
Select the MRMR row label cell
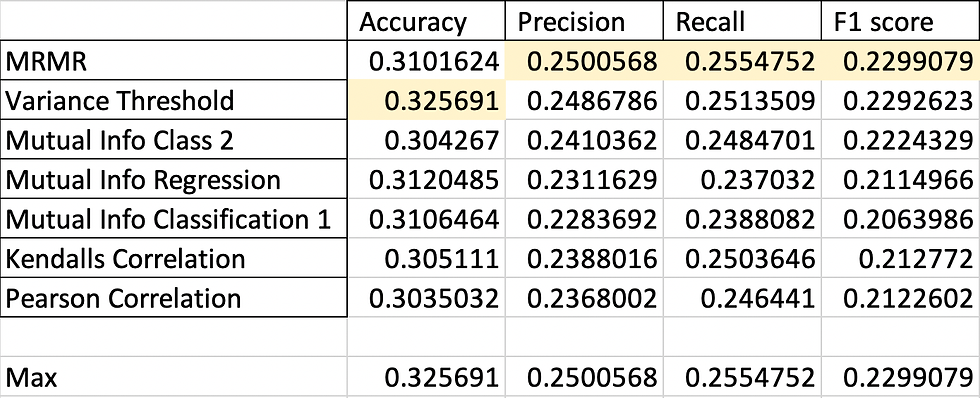(174, 60)
